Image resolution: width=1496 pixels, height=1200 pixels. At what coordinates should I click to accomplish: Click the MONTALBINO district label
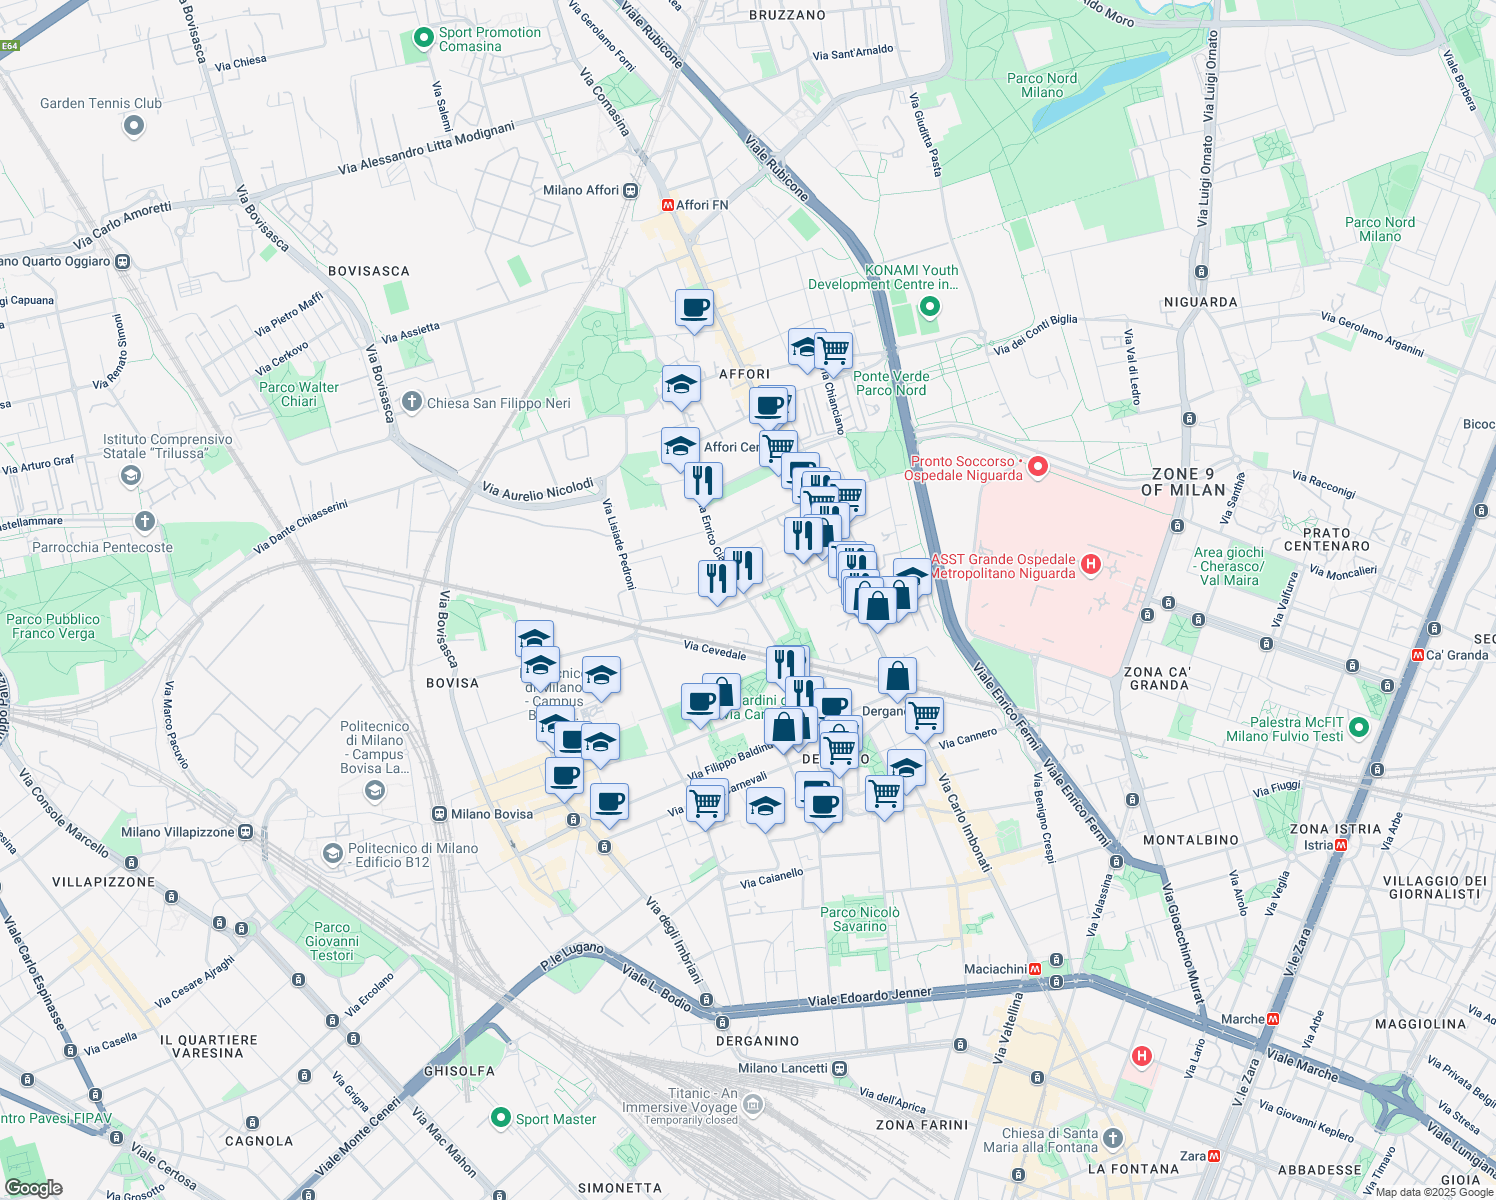point(1191,840)
